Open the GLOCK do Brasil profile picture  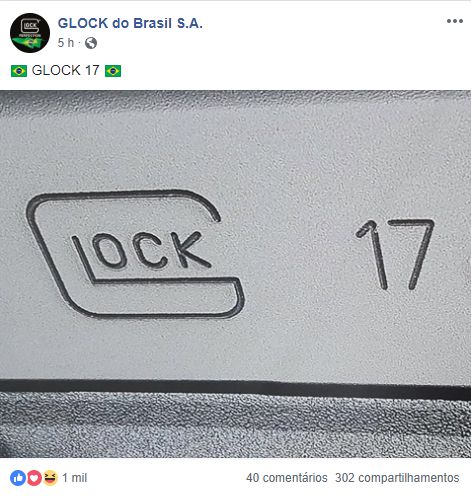pos(30,33)
